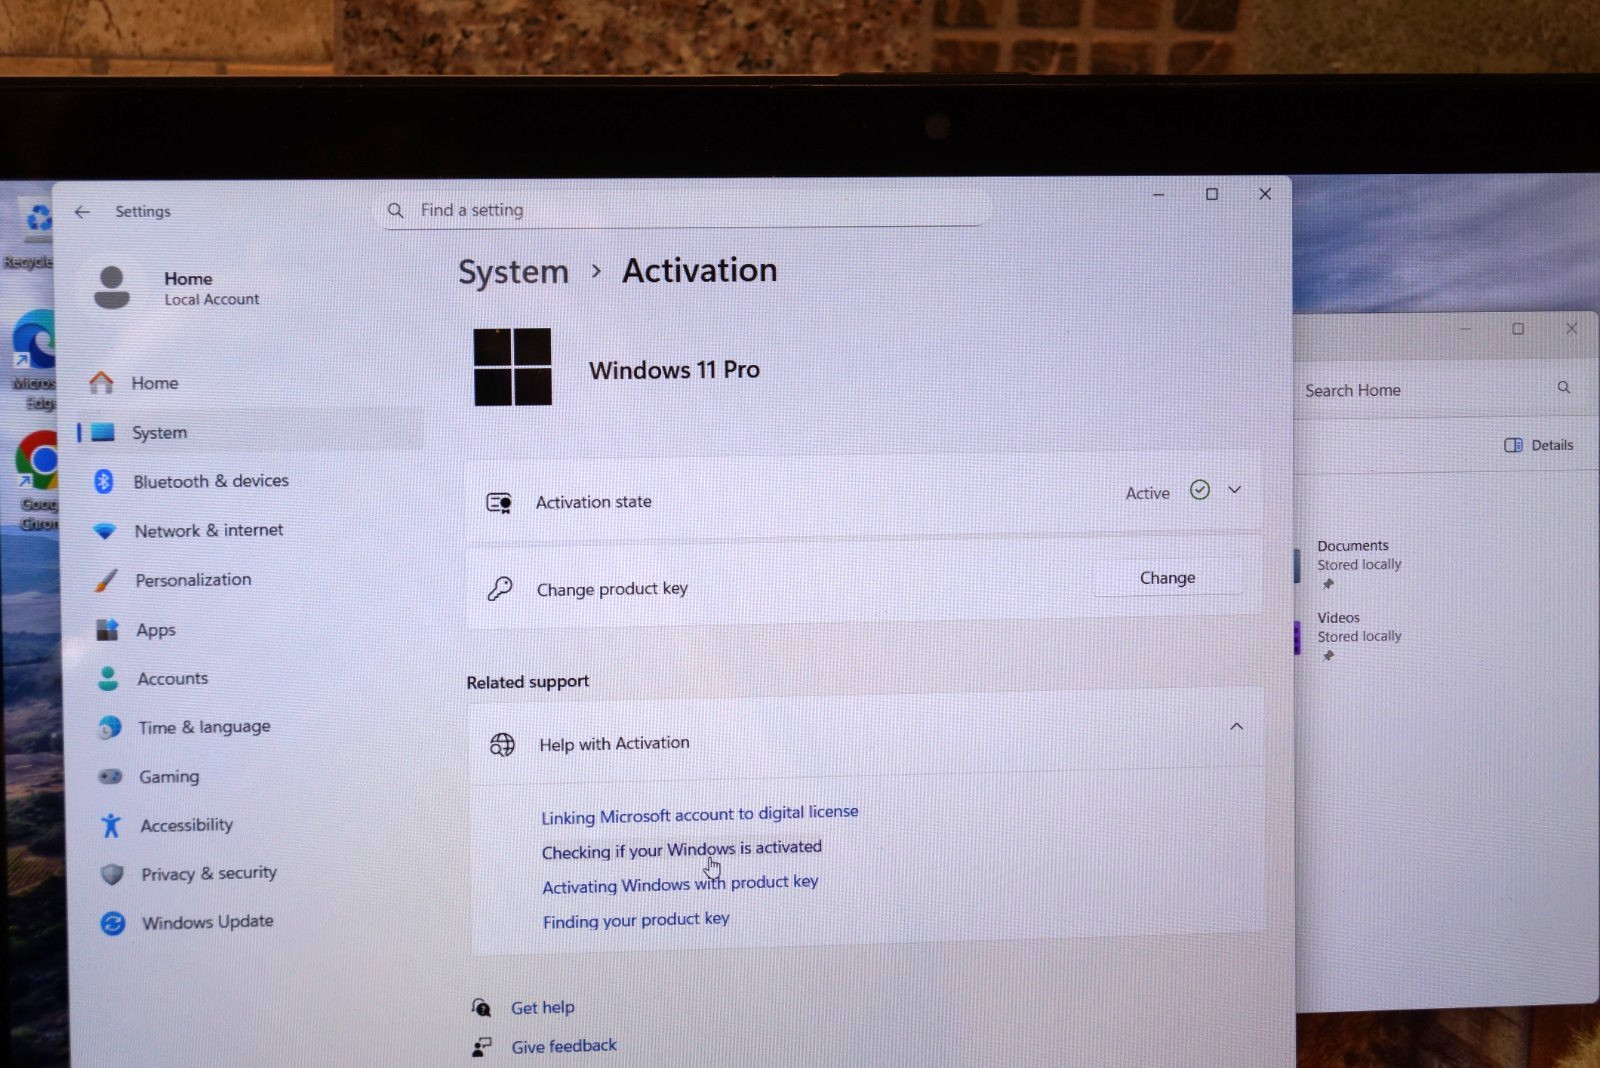The width and height of the screenshot is (1600, 1068).
Task: Click the Time & language globe icon
Action: (x=110, y=728)
